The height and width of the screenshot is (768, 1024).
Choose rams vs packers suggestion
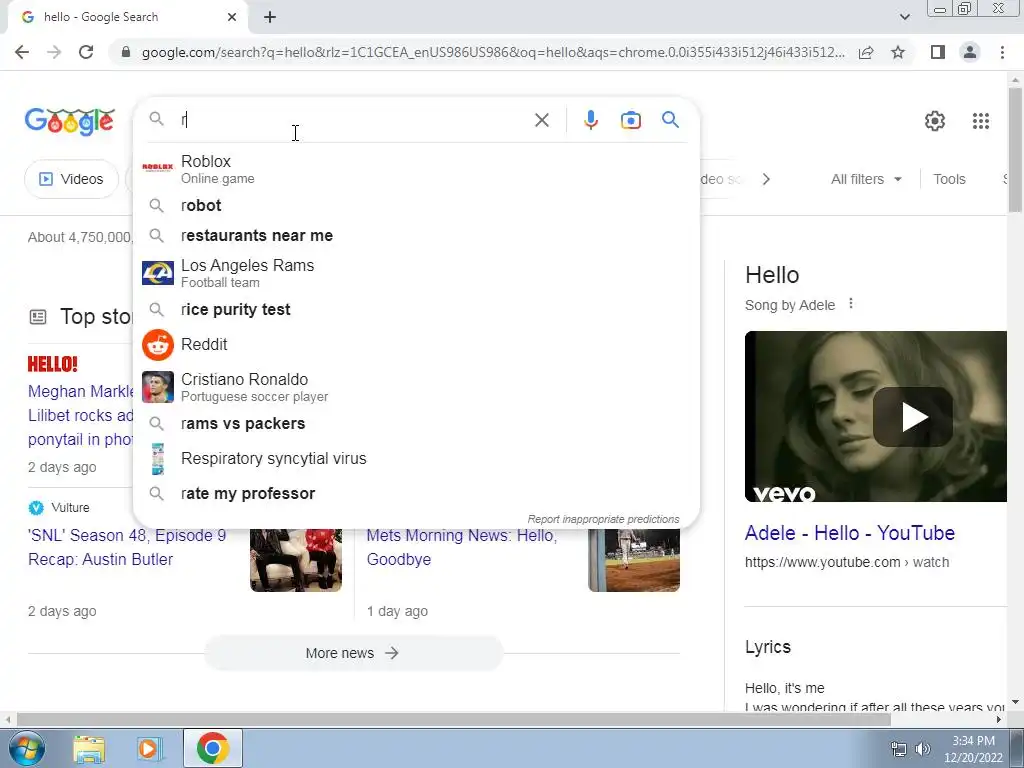click(416, 424)
